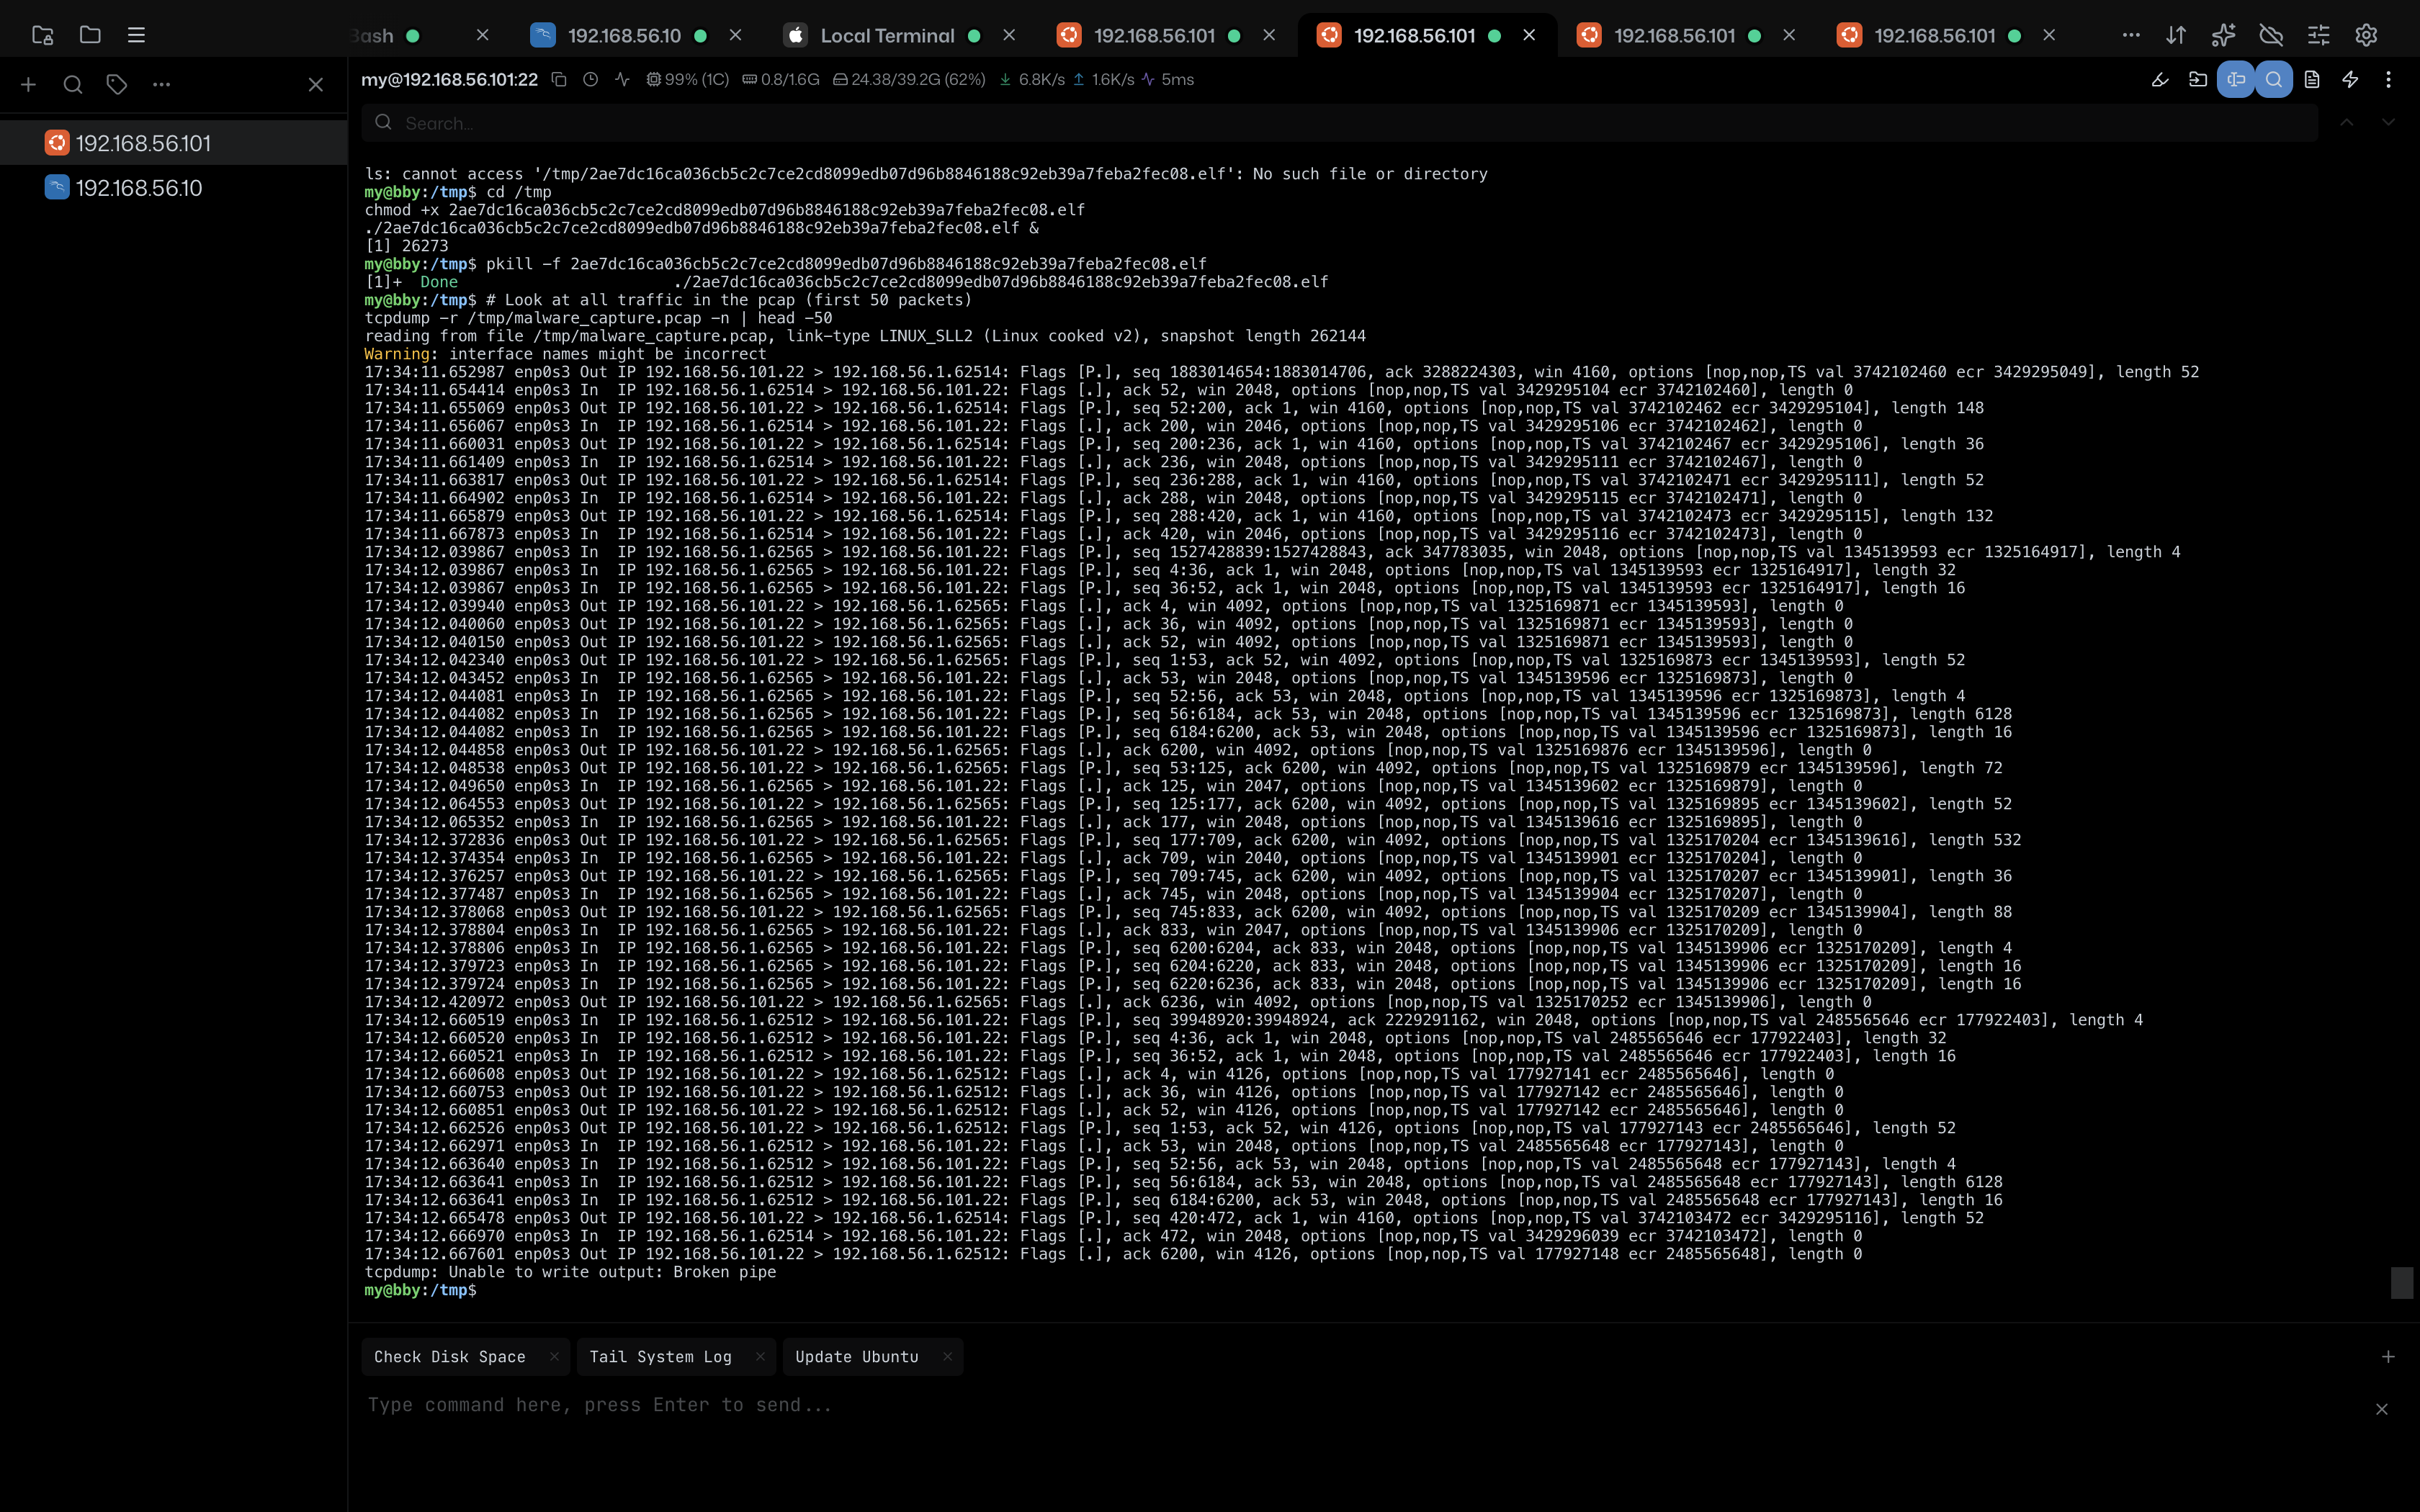Open the locked folder vault icon
This screenshot has width=2420, height=1512.
pos(42,35)
